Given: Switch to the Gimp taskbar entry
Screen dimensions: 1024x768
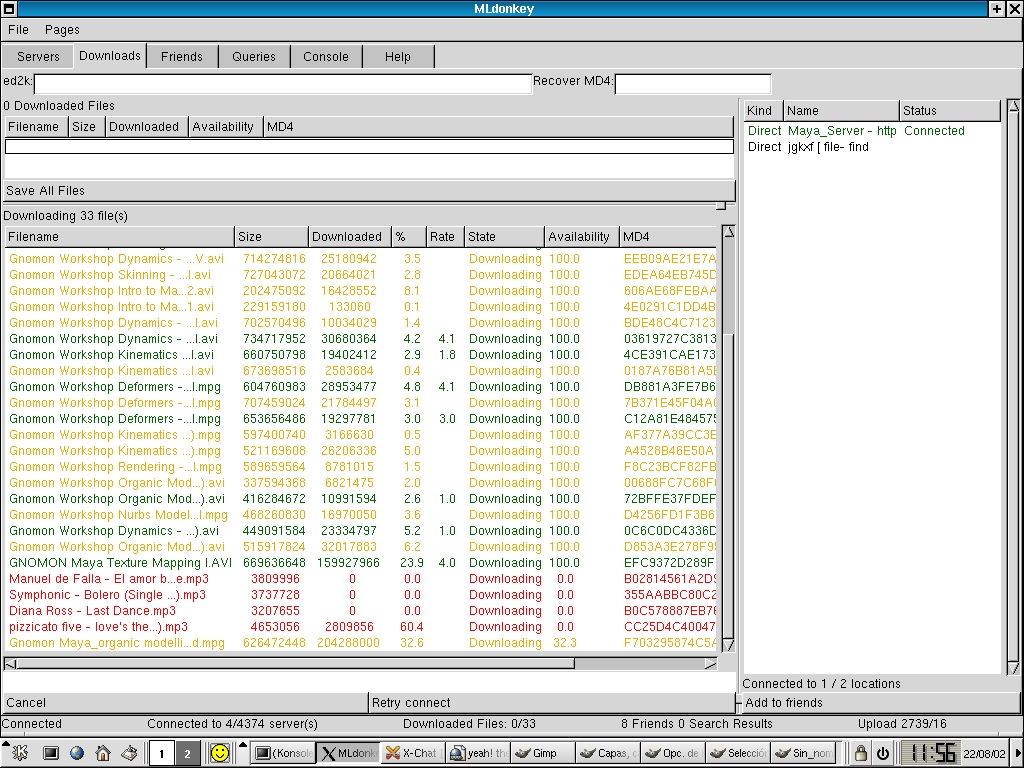Looking at the screenshot, I should pos(543,753).
